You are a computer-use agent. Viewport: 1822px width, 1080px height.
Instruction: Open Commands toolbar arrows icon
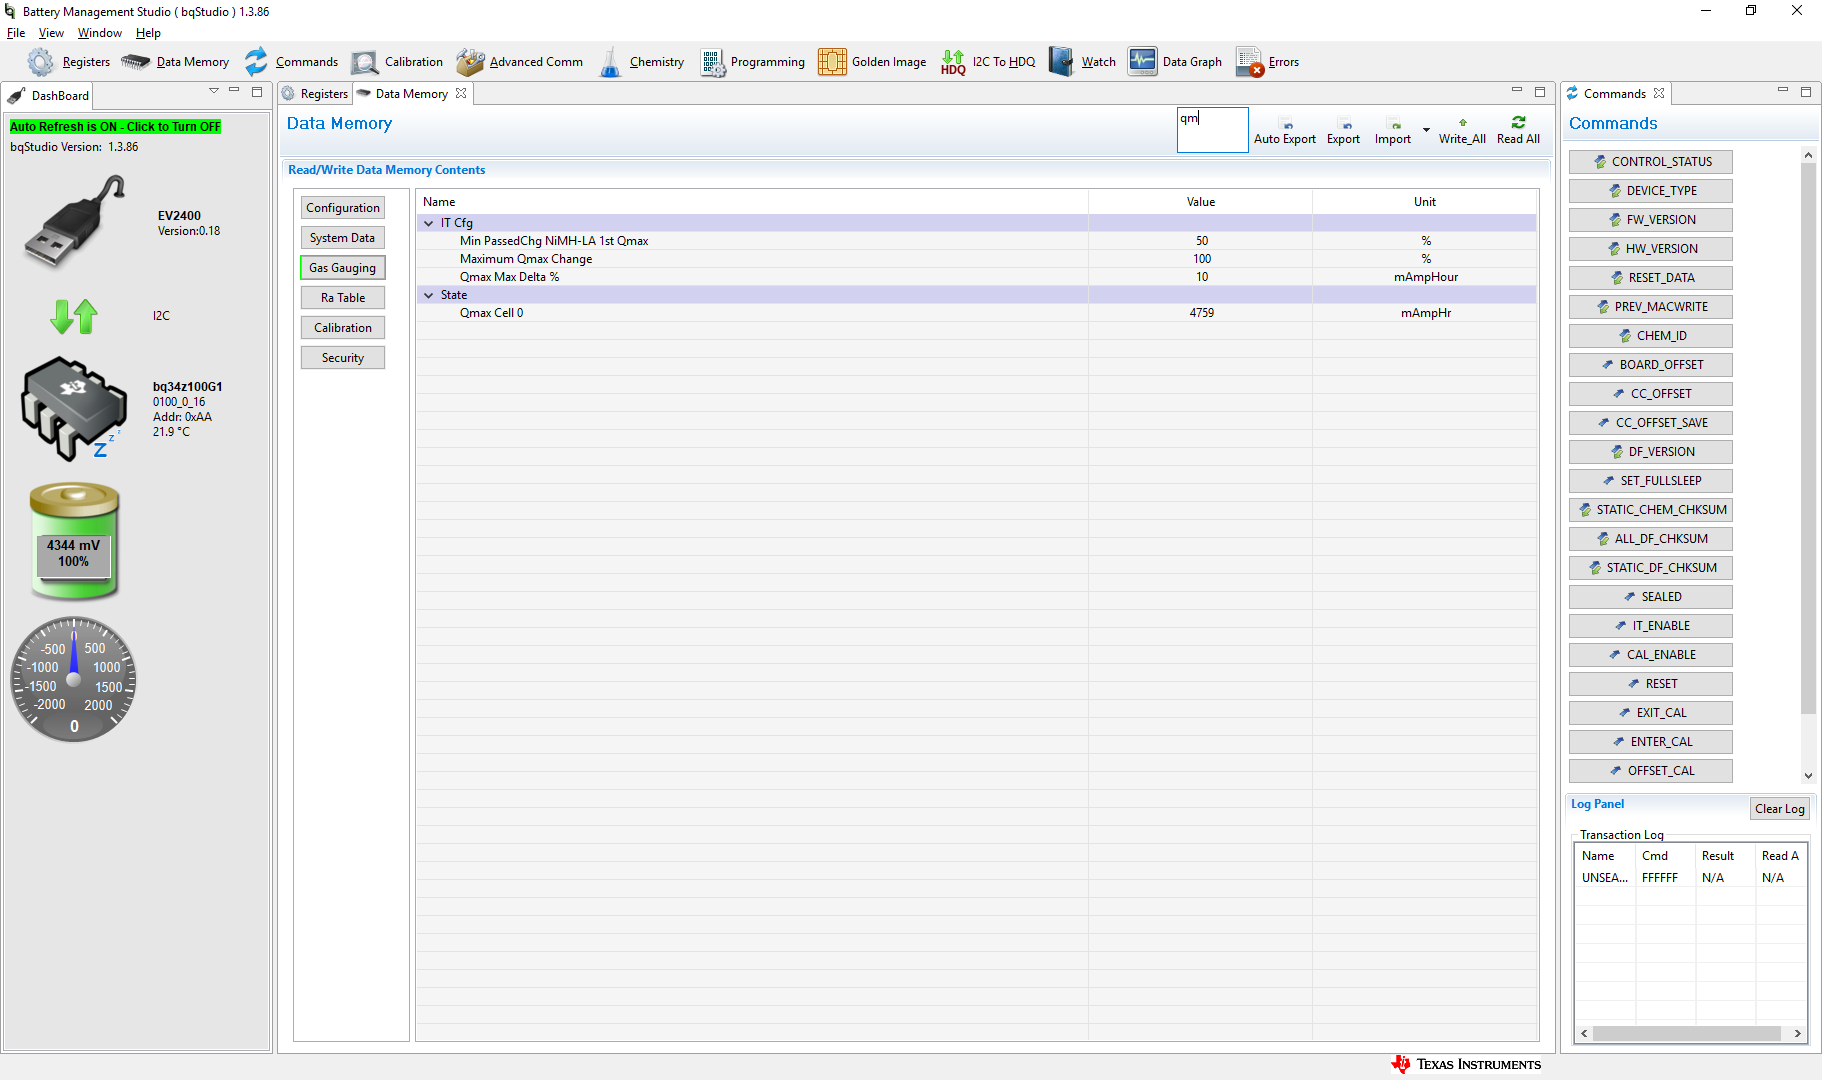(257, 62)
